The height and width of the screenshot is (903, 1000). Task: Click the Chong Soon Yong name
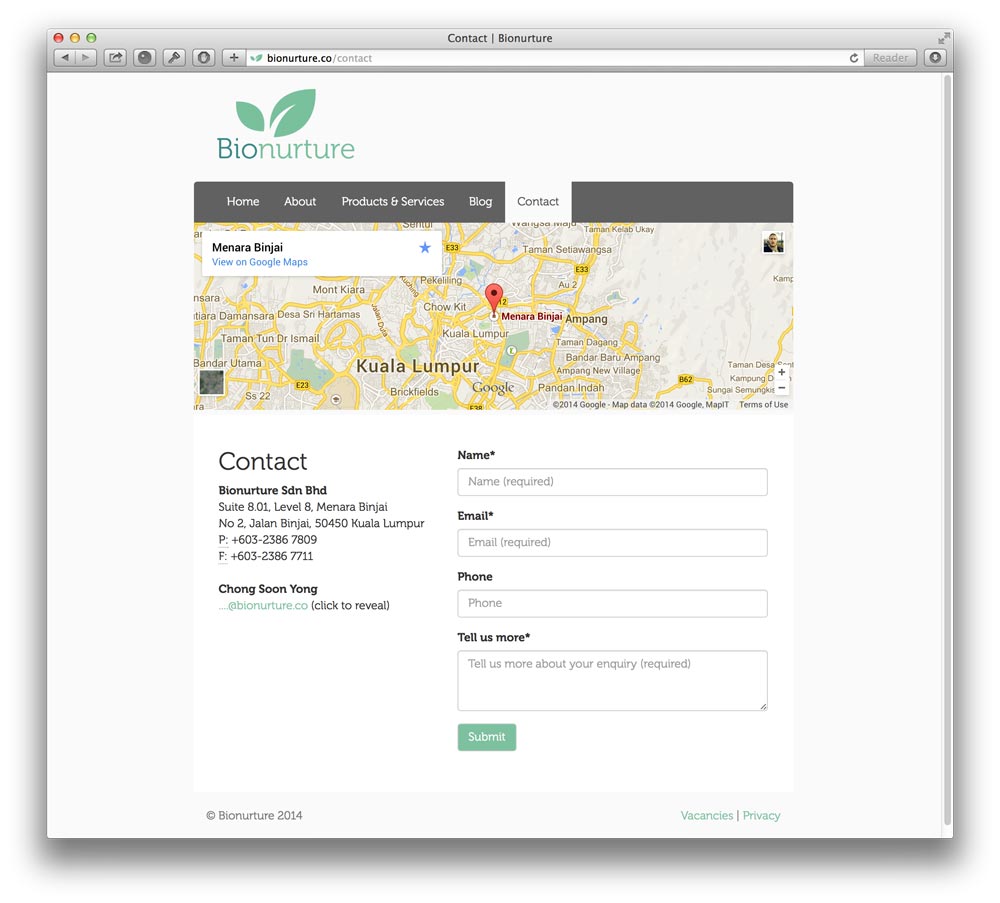click(268, 589)
